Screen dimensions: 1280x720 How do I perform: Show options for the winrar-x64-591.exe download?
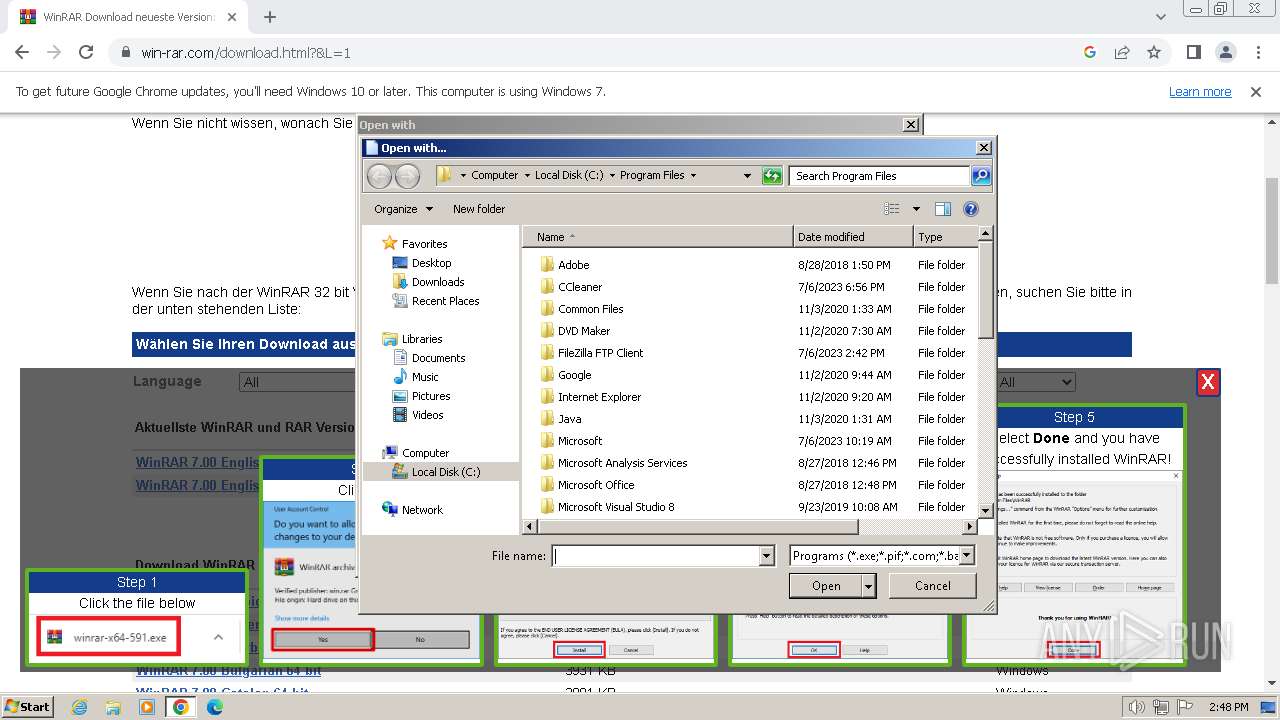[218, 637]
